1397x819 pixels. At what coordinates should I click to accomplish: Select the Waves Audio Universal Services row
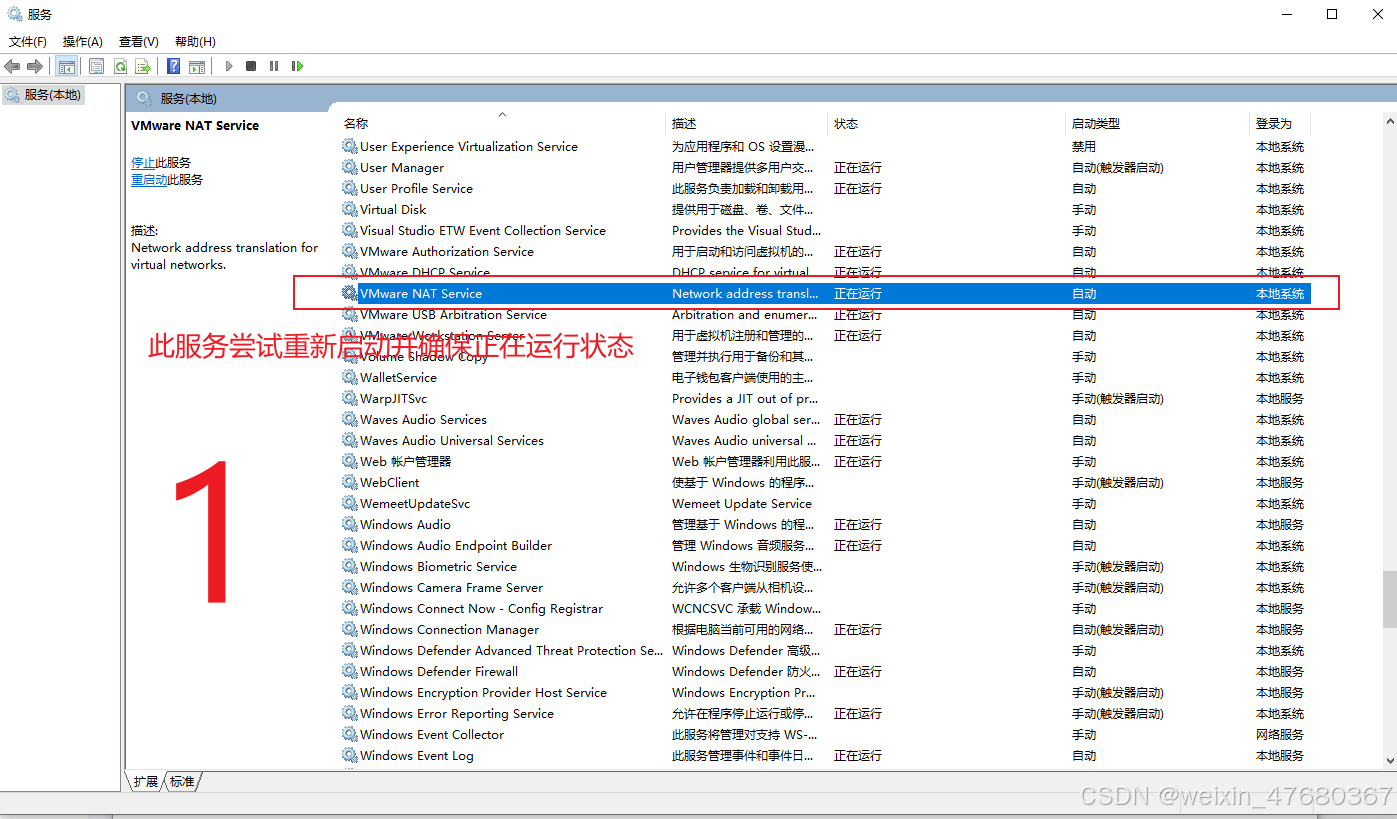pyautogui.click(x=825, y=440)
